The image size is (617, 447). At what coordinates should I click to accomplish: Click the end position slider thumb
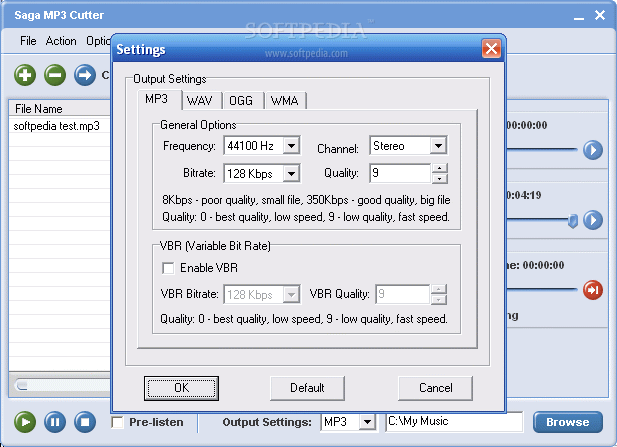[573, 220]
